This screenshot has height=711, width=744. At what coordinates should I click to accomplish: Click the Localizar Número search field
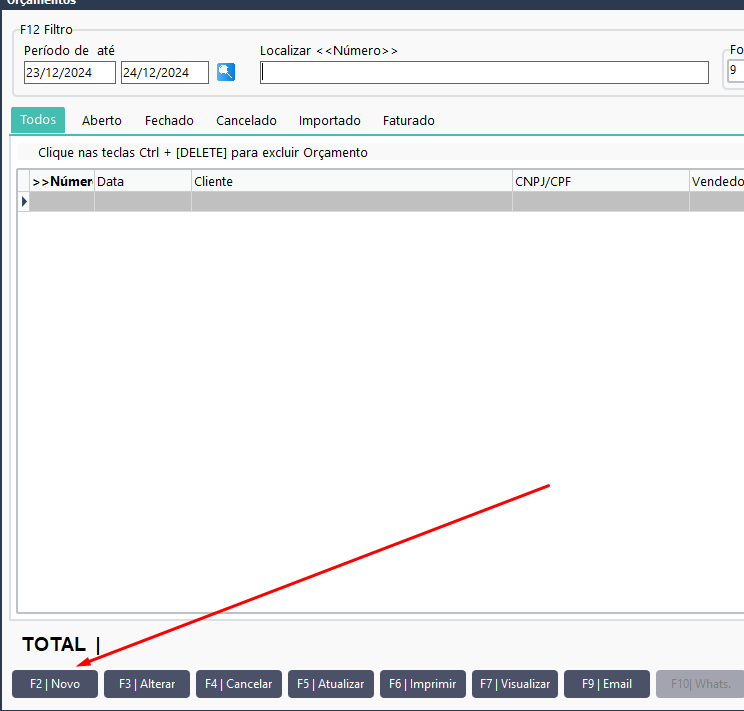(484, 73)
